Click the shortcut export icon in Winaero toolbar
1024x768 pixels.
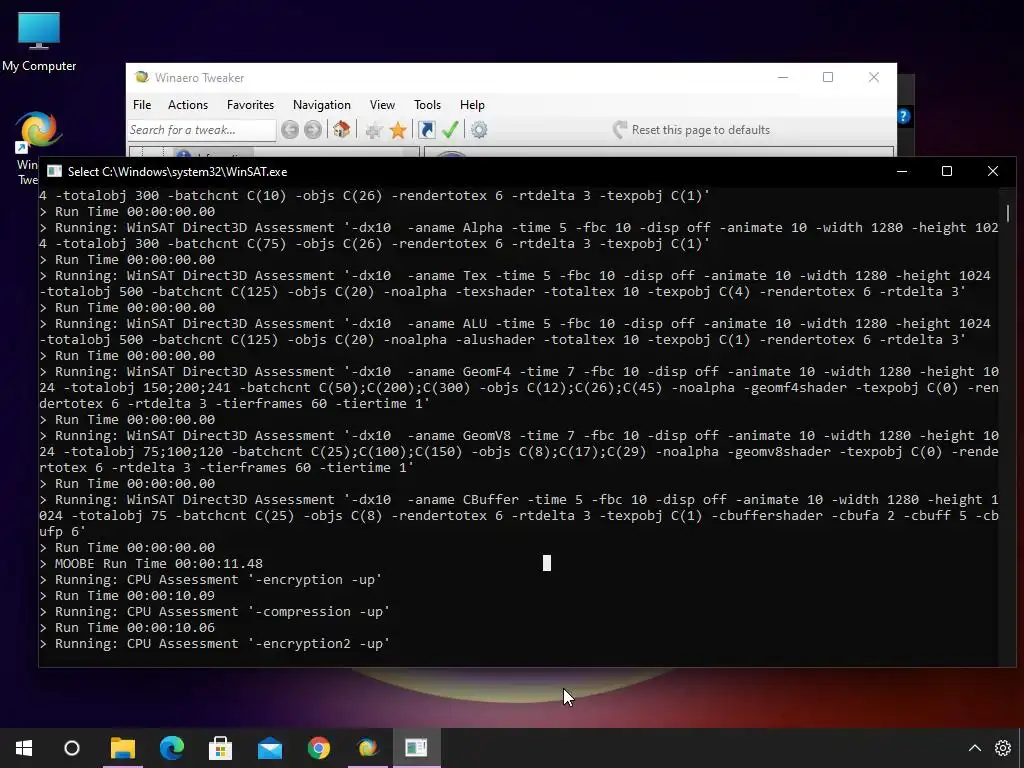426,130
